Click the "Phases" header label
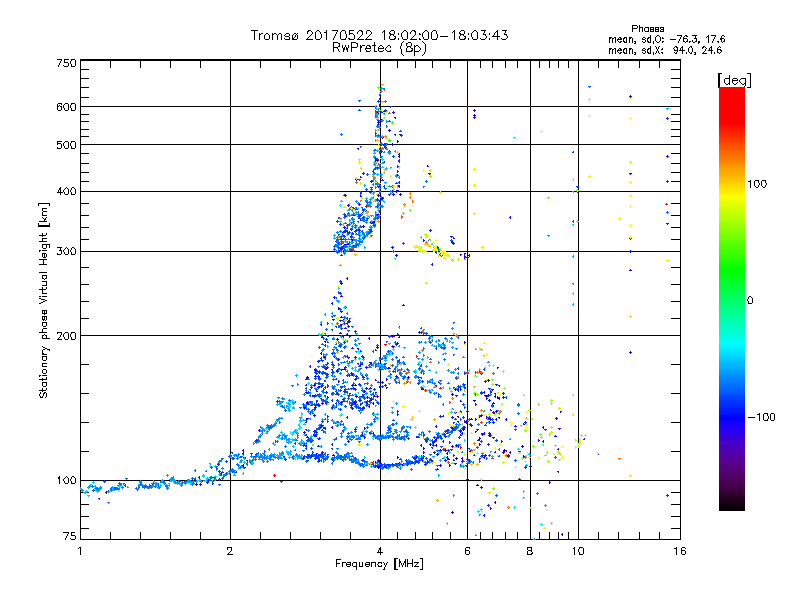Screen dimensions: 800x600 [647, 29]
